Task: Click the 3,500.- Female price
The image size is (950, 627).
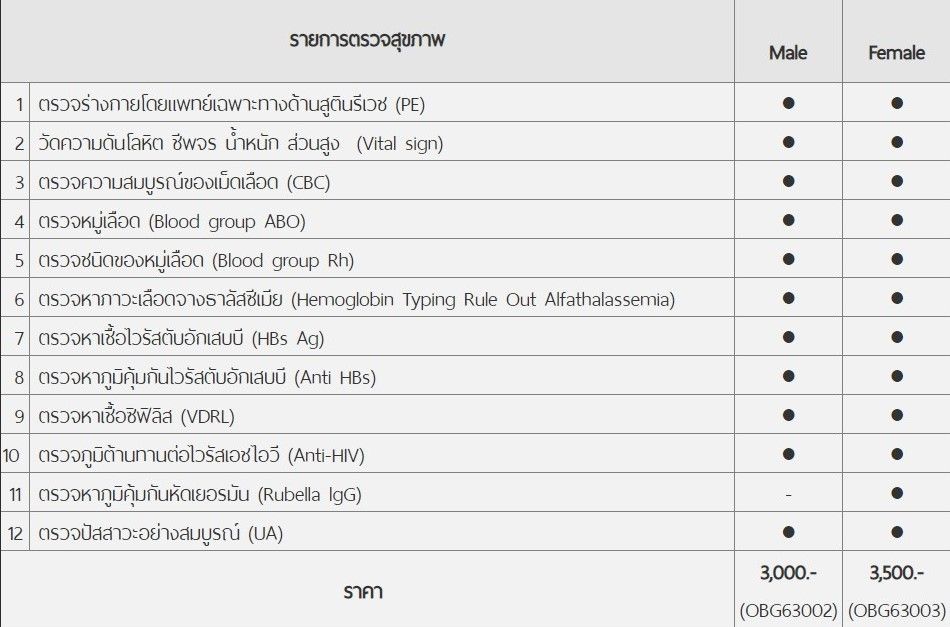Action: coord(897,573)
